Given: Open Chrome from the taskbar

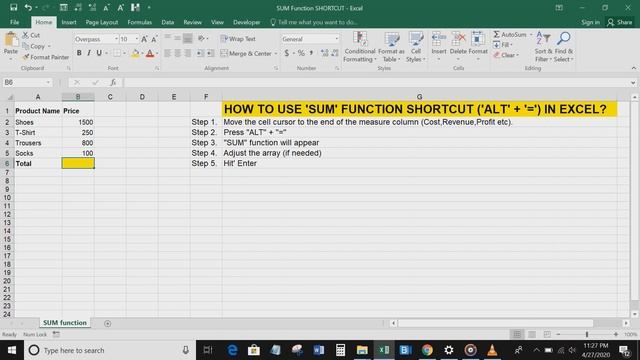Looking at the screenshot, I should [427, 350].
